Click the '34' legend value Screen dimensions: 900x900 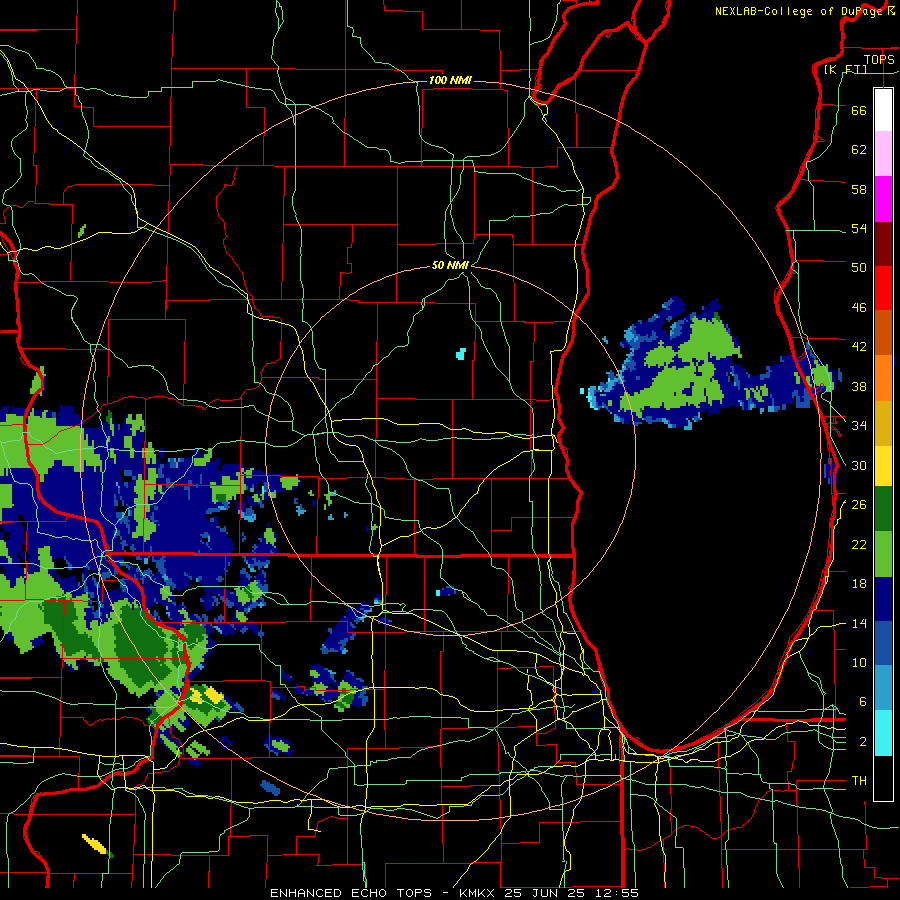[859, 425]
